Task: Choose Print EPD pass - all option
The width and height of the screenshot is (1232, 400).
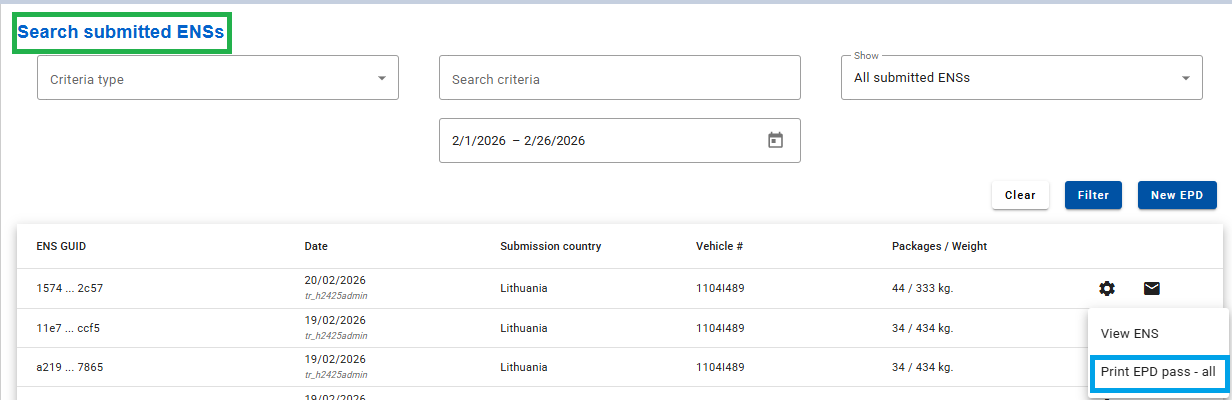Action: [x=1158, y=372]
